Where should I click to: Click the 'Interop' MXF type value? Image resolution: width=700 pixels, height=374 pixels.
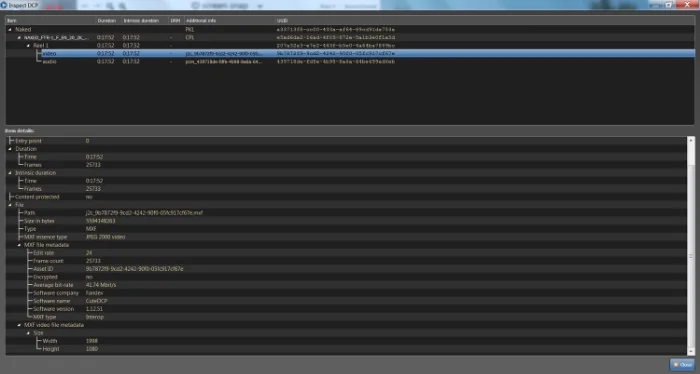95,317
